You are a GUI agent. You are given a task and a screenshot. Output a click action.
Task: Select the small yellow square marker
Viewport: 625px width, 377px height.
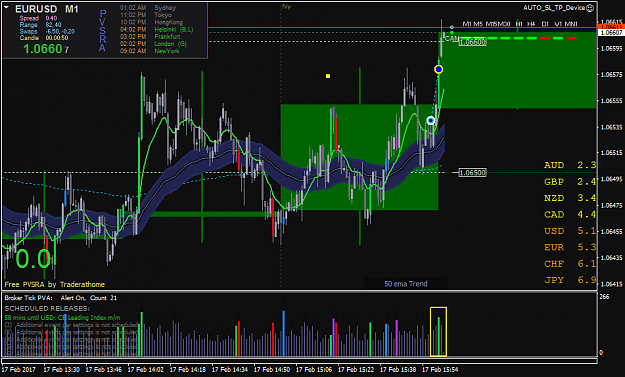tap(328, 76)
